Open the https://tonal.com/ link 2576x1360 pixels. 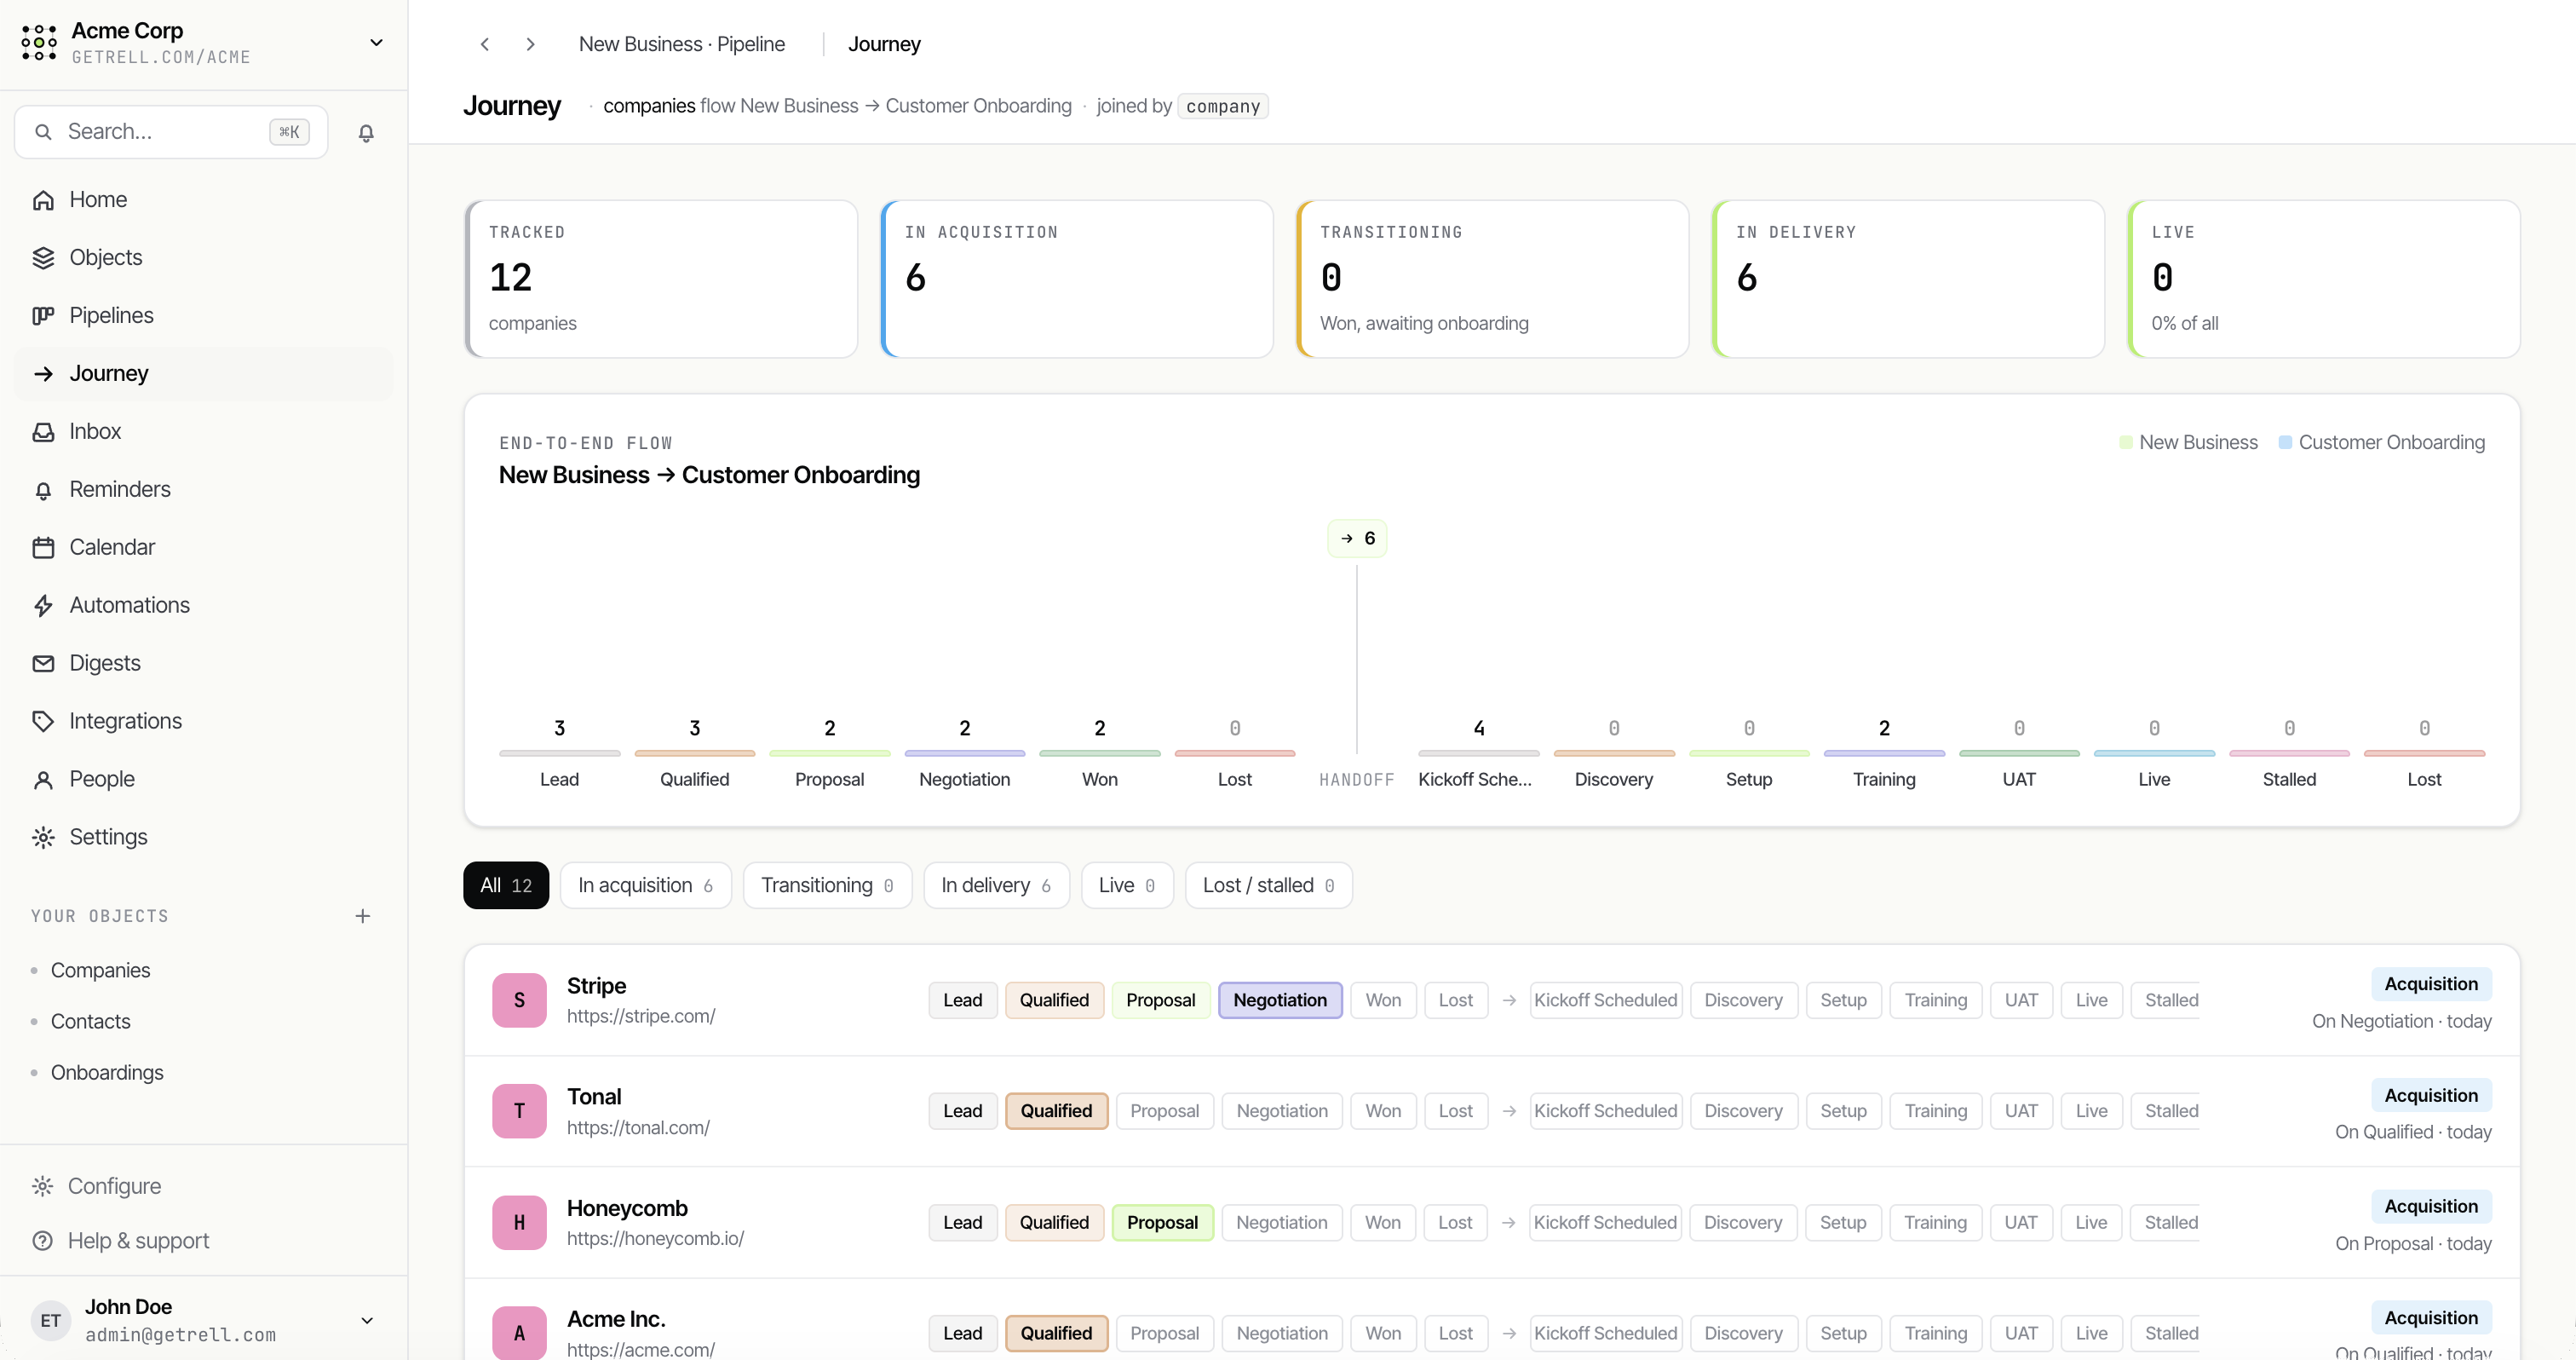(x=638, y=1127)
